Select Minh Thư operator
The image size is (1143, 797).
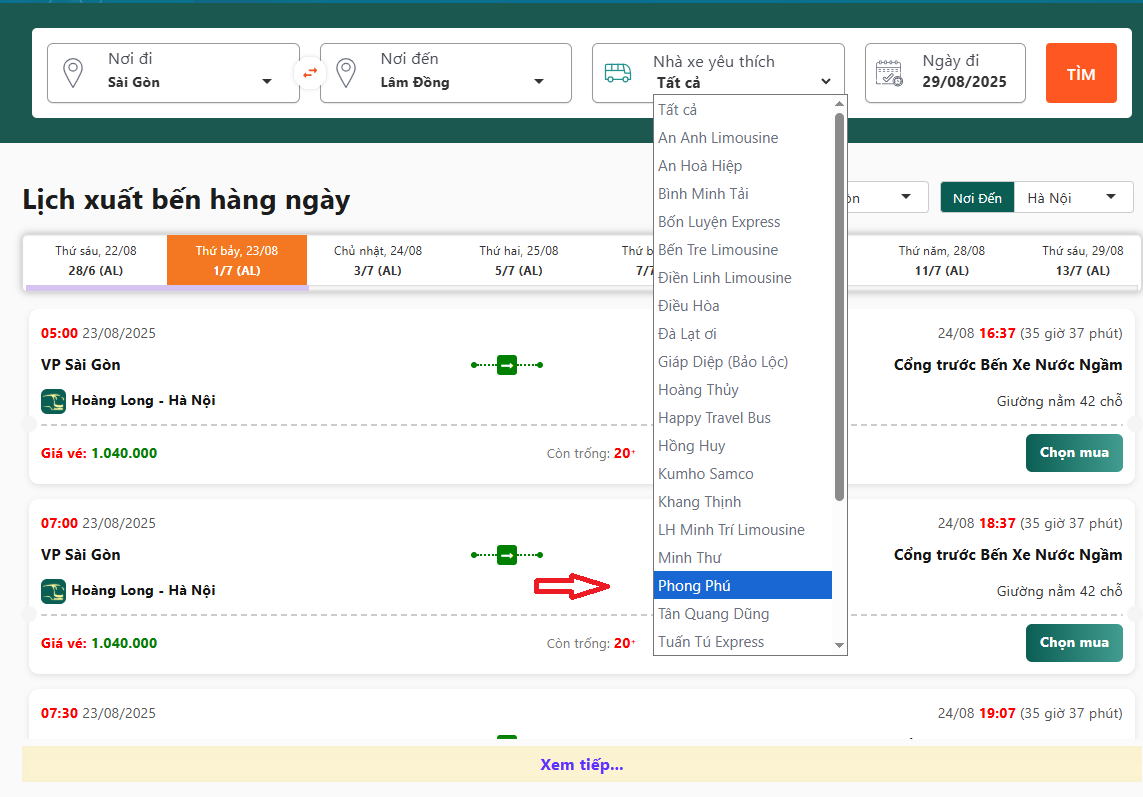click(x=743, y=558)
